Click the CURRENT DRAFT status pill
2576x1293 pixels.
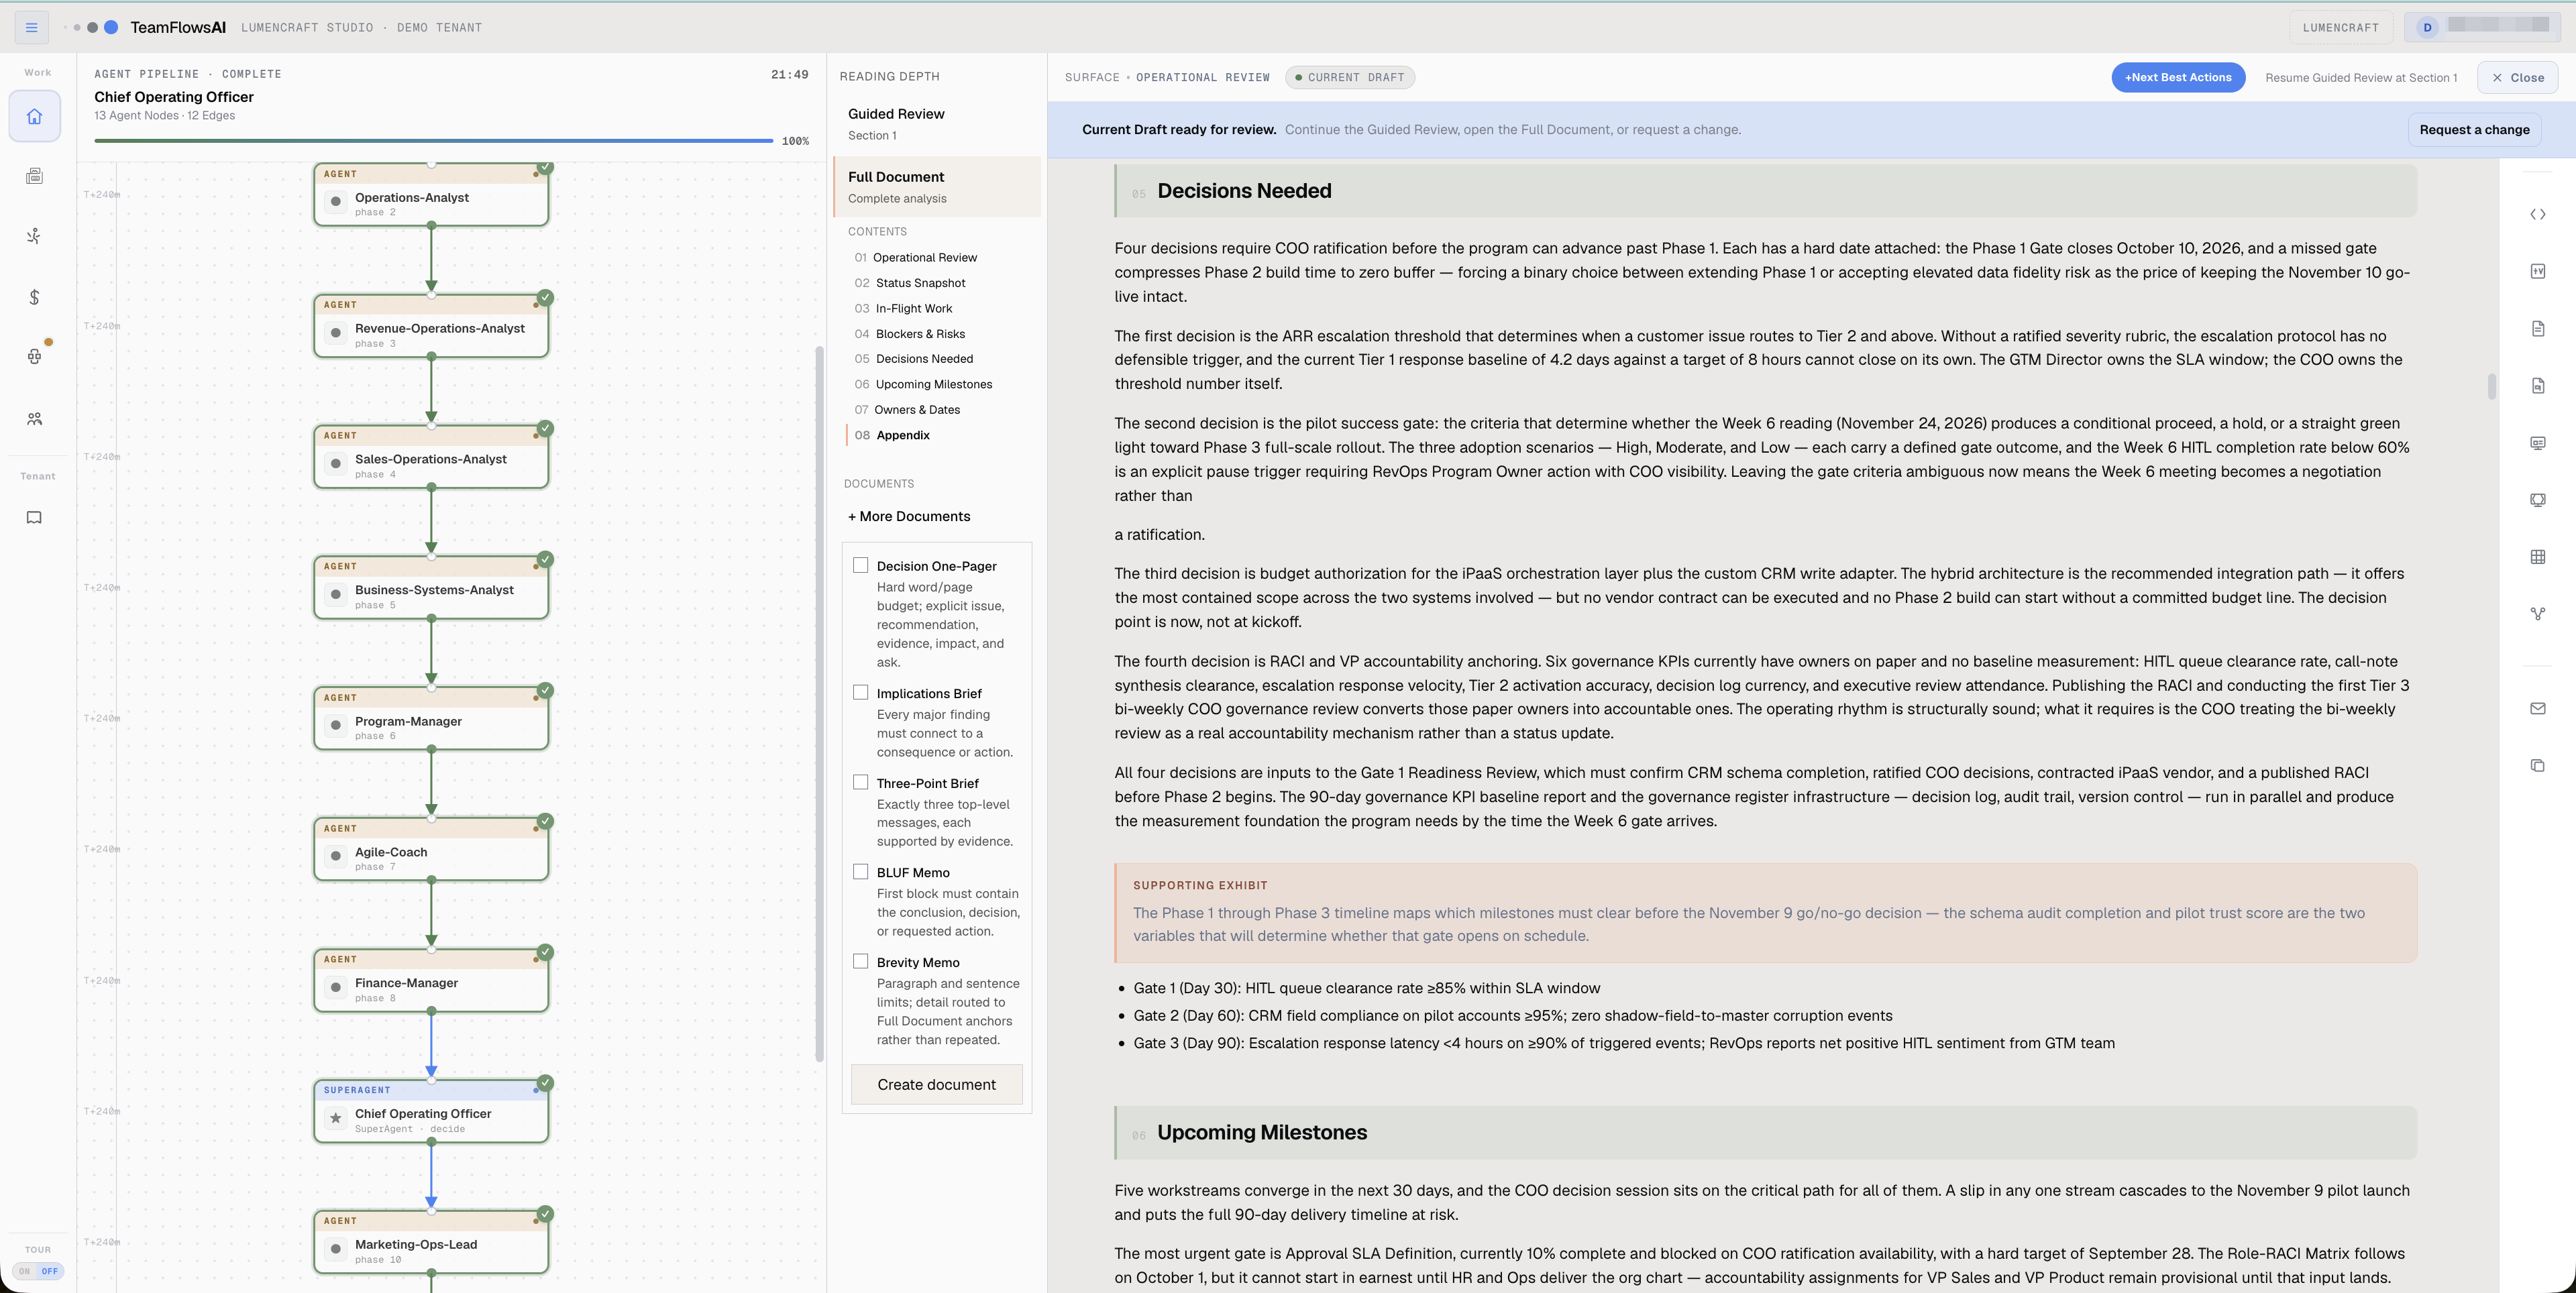(x=1349, y=77)
